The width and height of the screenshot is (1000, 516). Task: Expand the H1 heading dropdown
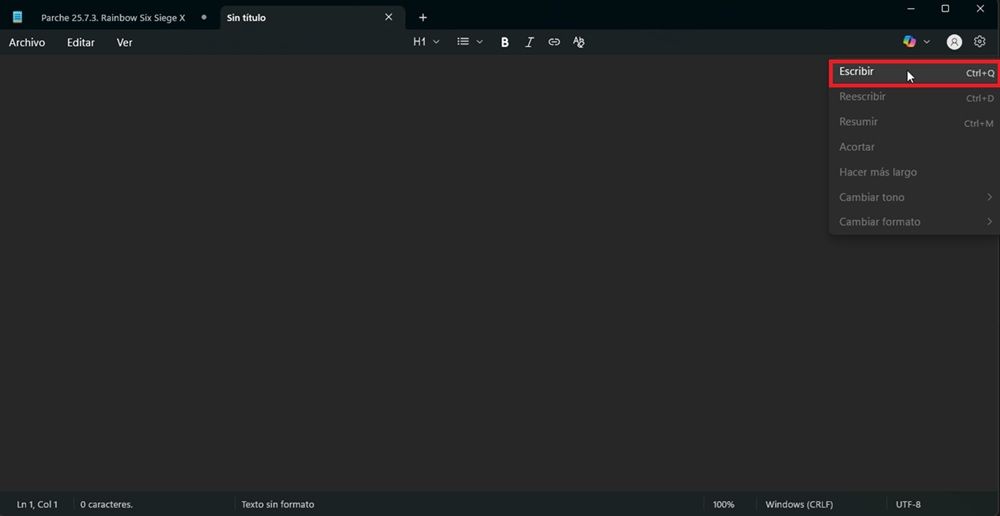(426, 42)
